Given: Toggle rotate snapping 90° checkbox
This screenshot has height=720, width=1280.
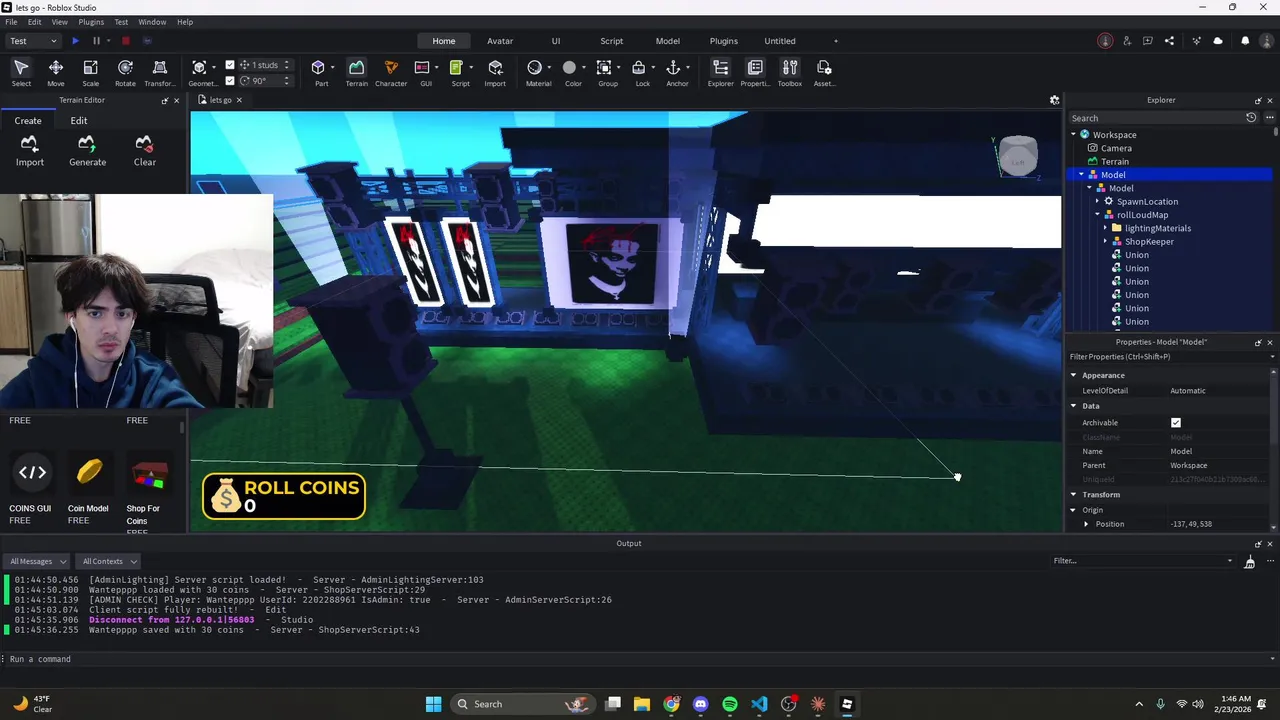Looking at the screenshot, I should (230, 81).
